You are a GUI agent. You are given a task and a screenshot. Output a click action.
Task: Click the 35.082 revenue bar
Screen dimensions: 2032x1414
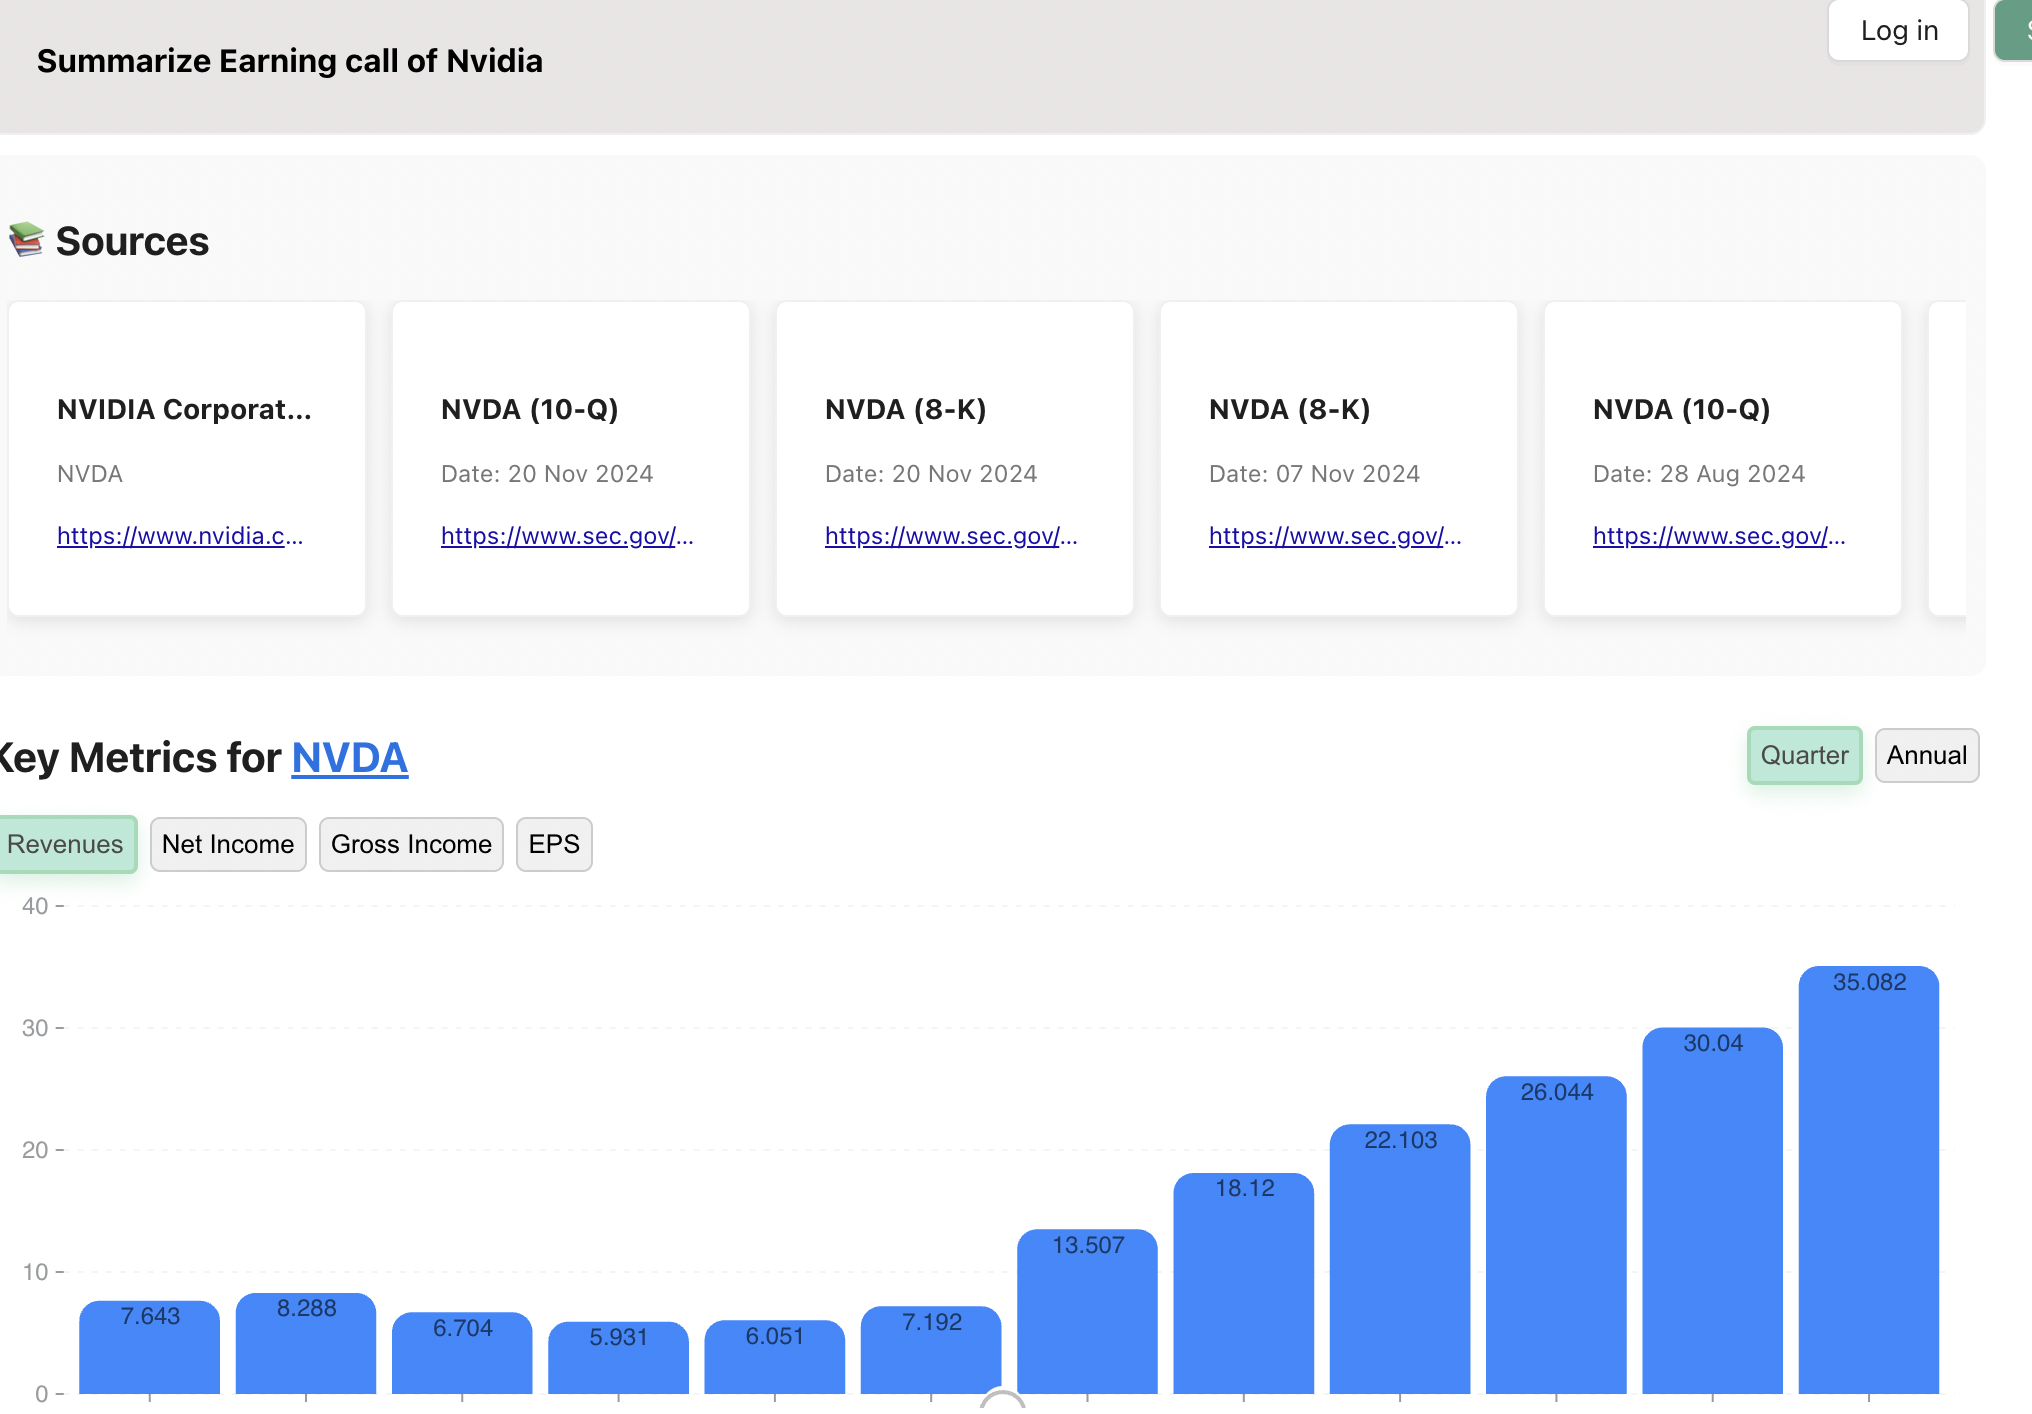coord(1868,1180)
